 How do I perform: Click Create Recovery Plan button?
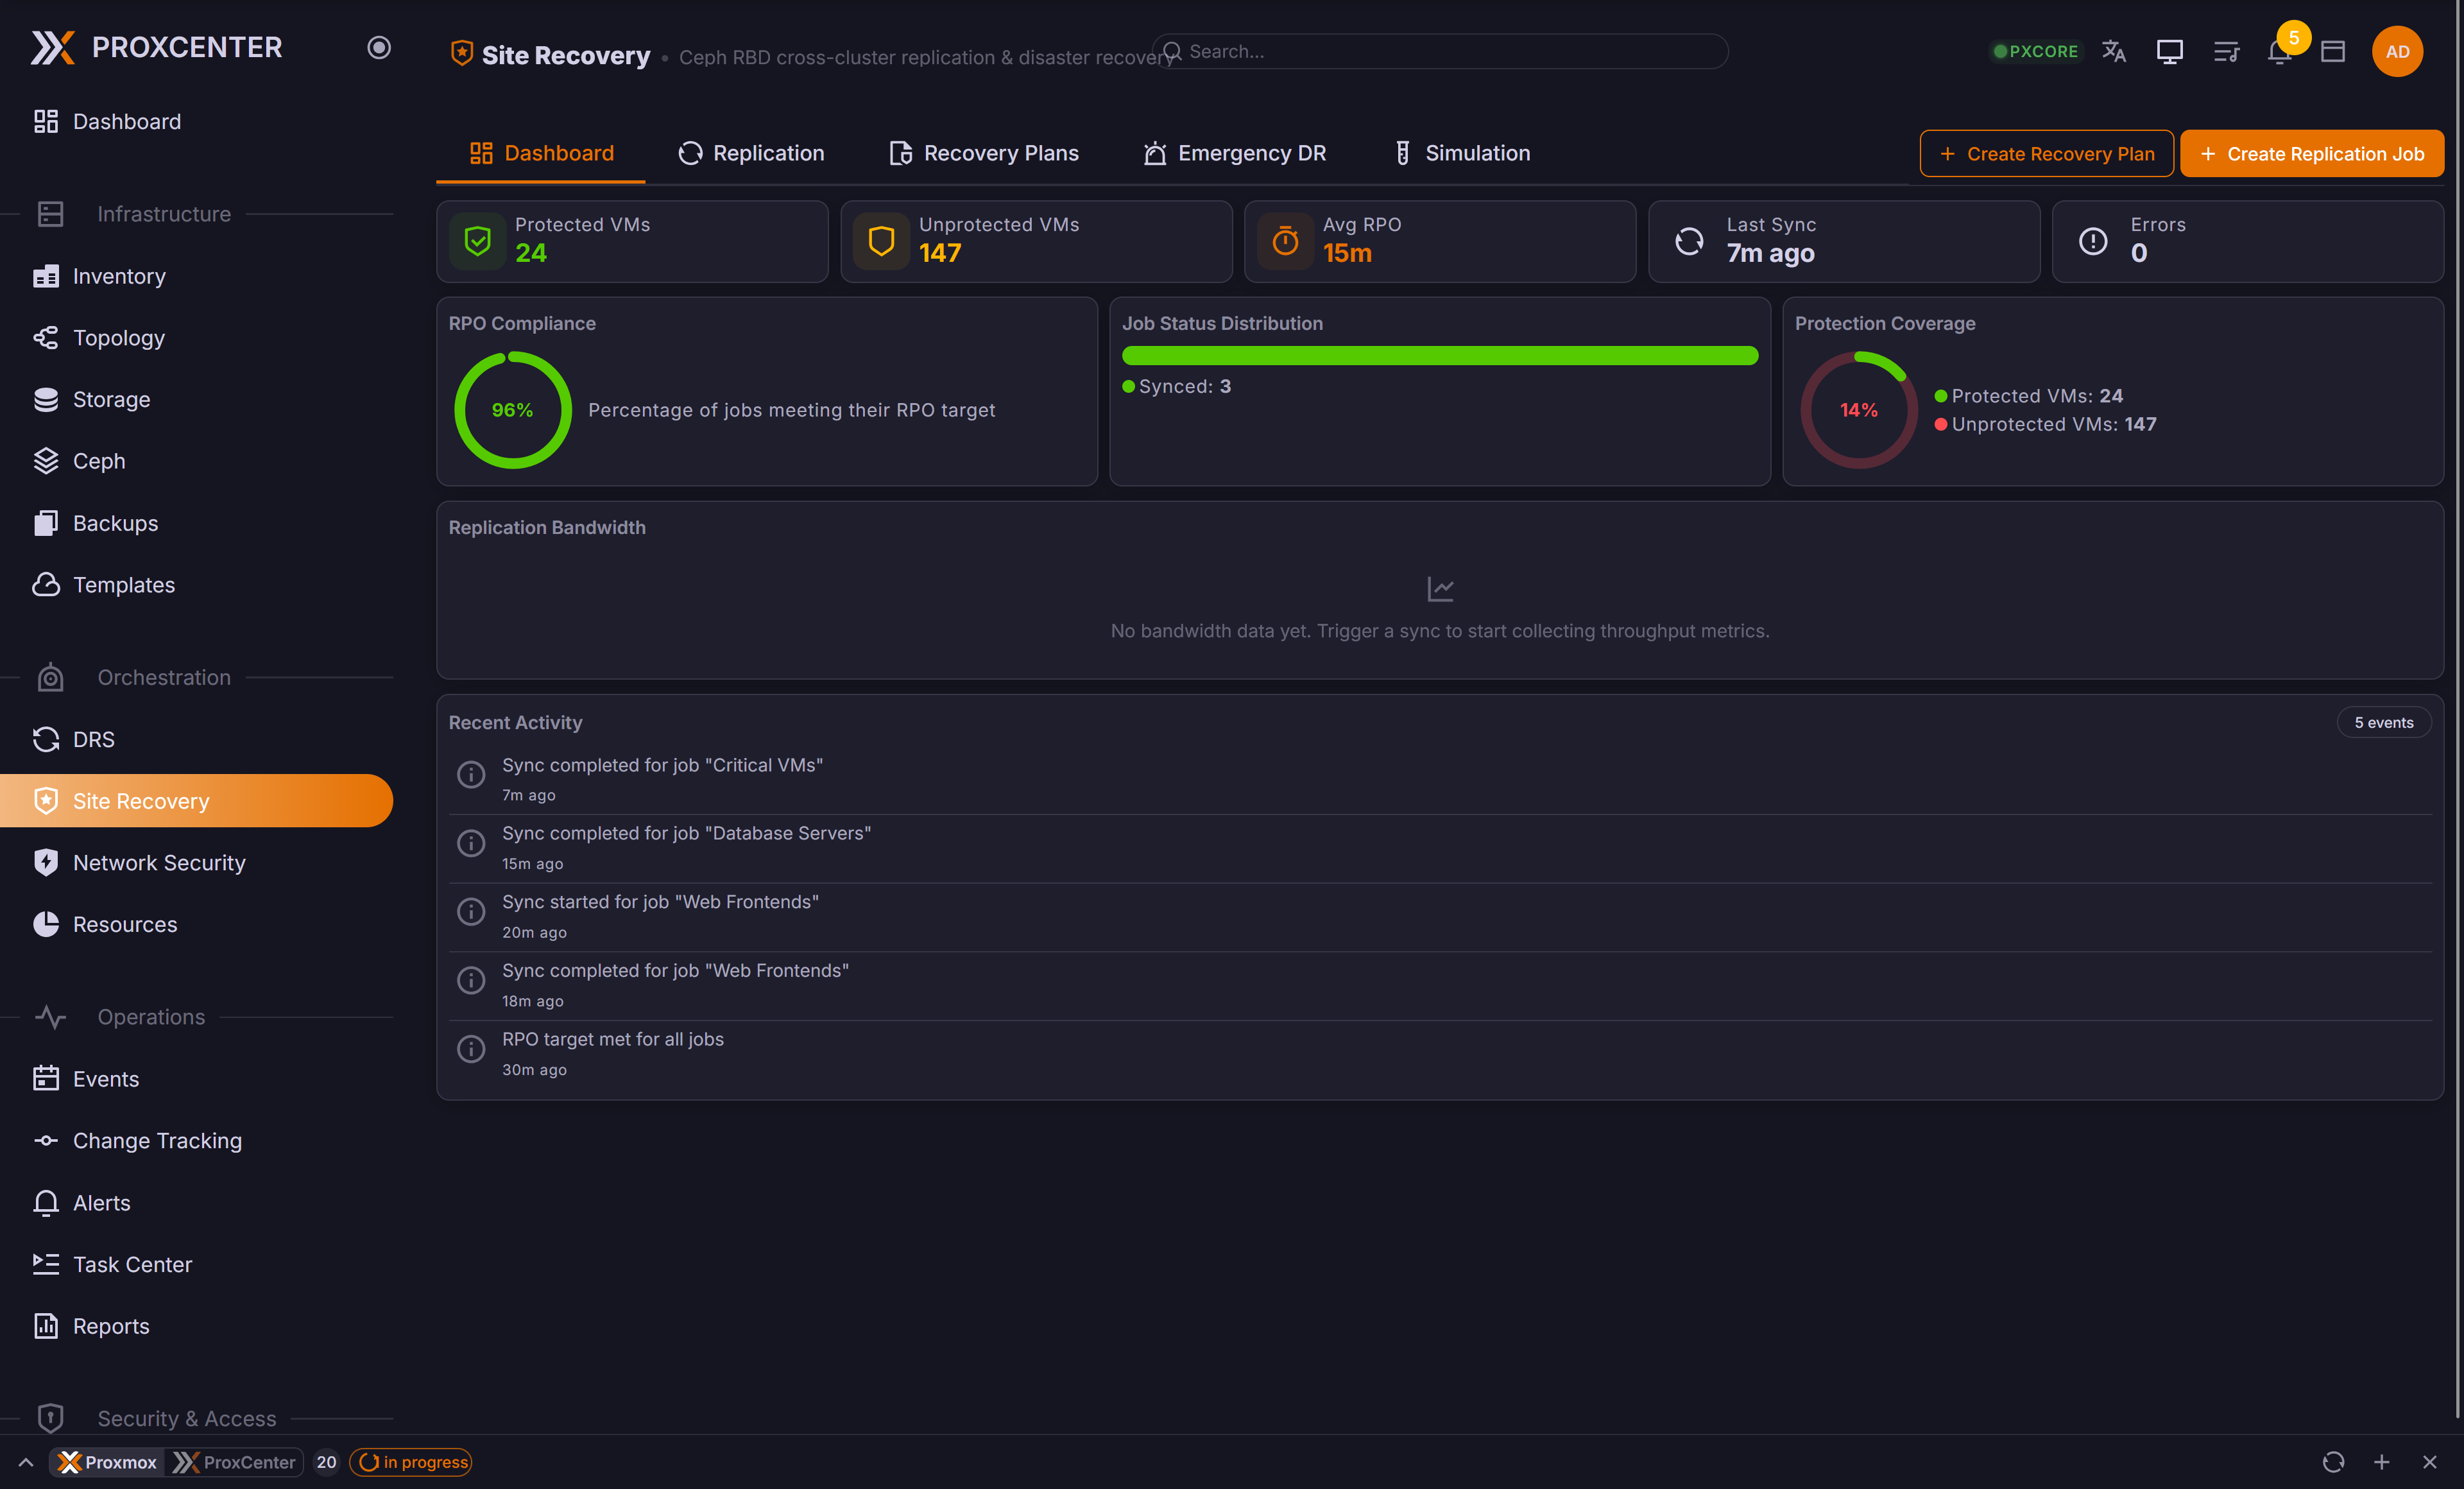[x=2046, y=154]
